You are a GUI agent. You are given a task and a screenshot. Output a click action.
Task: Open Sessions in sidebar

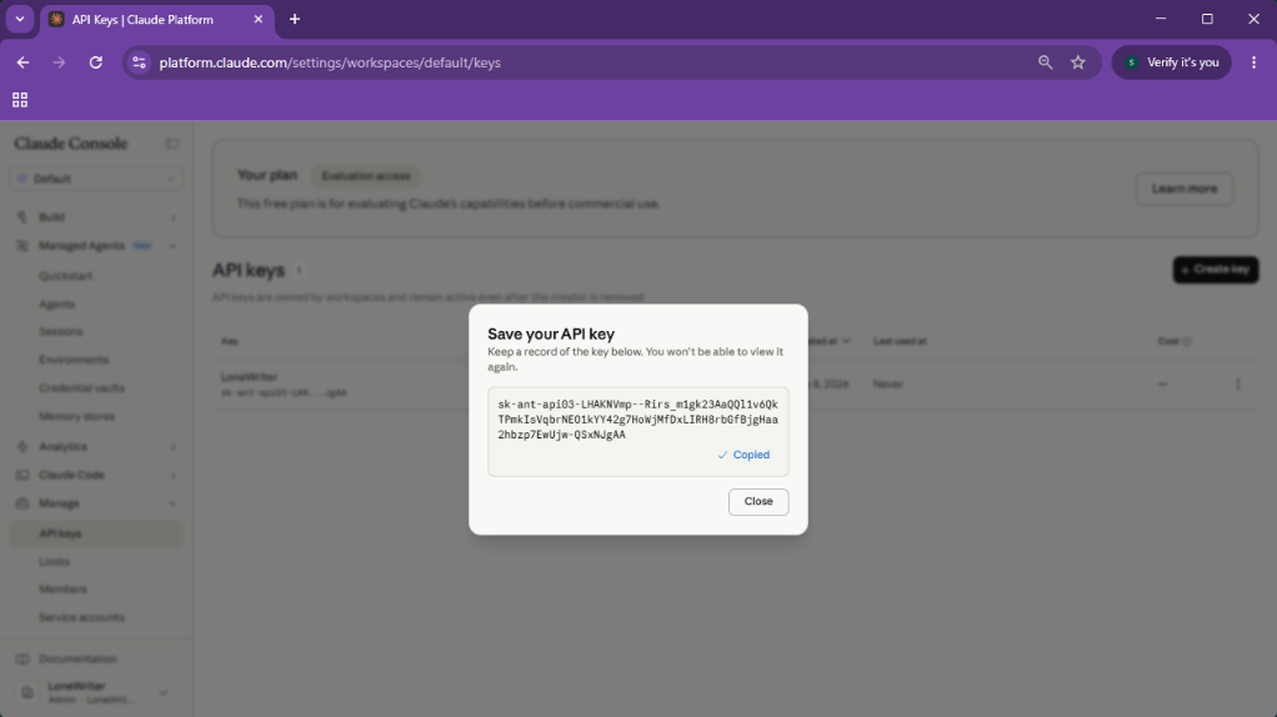coord(61,332)
